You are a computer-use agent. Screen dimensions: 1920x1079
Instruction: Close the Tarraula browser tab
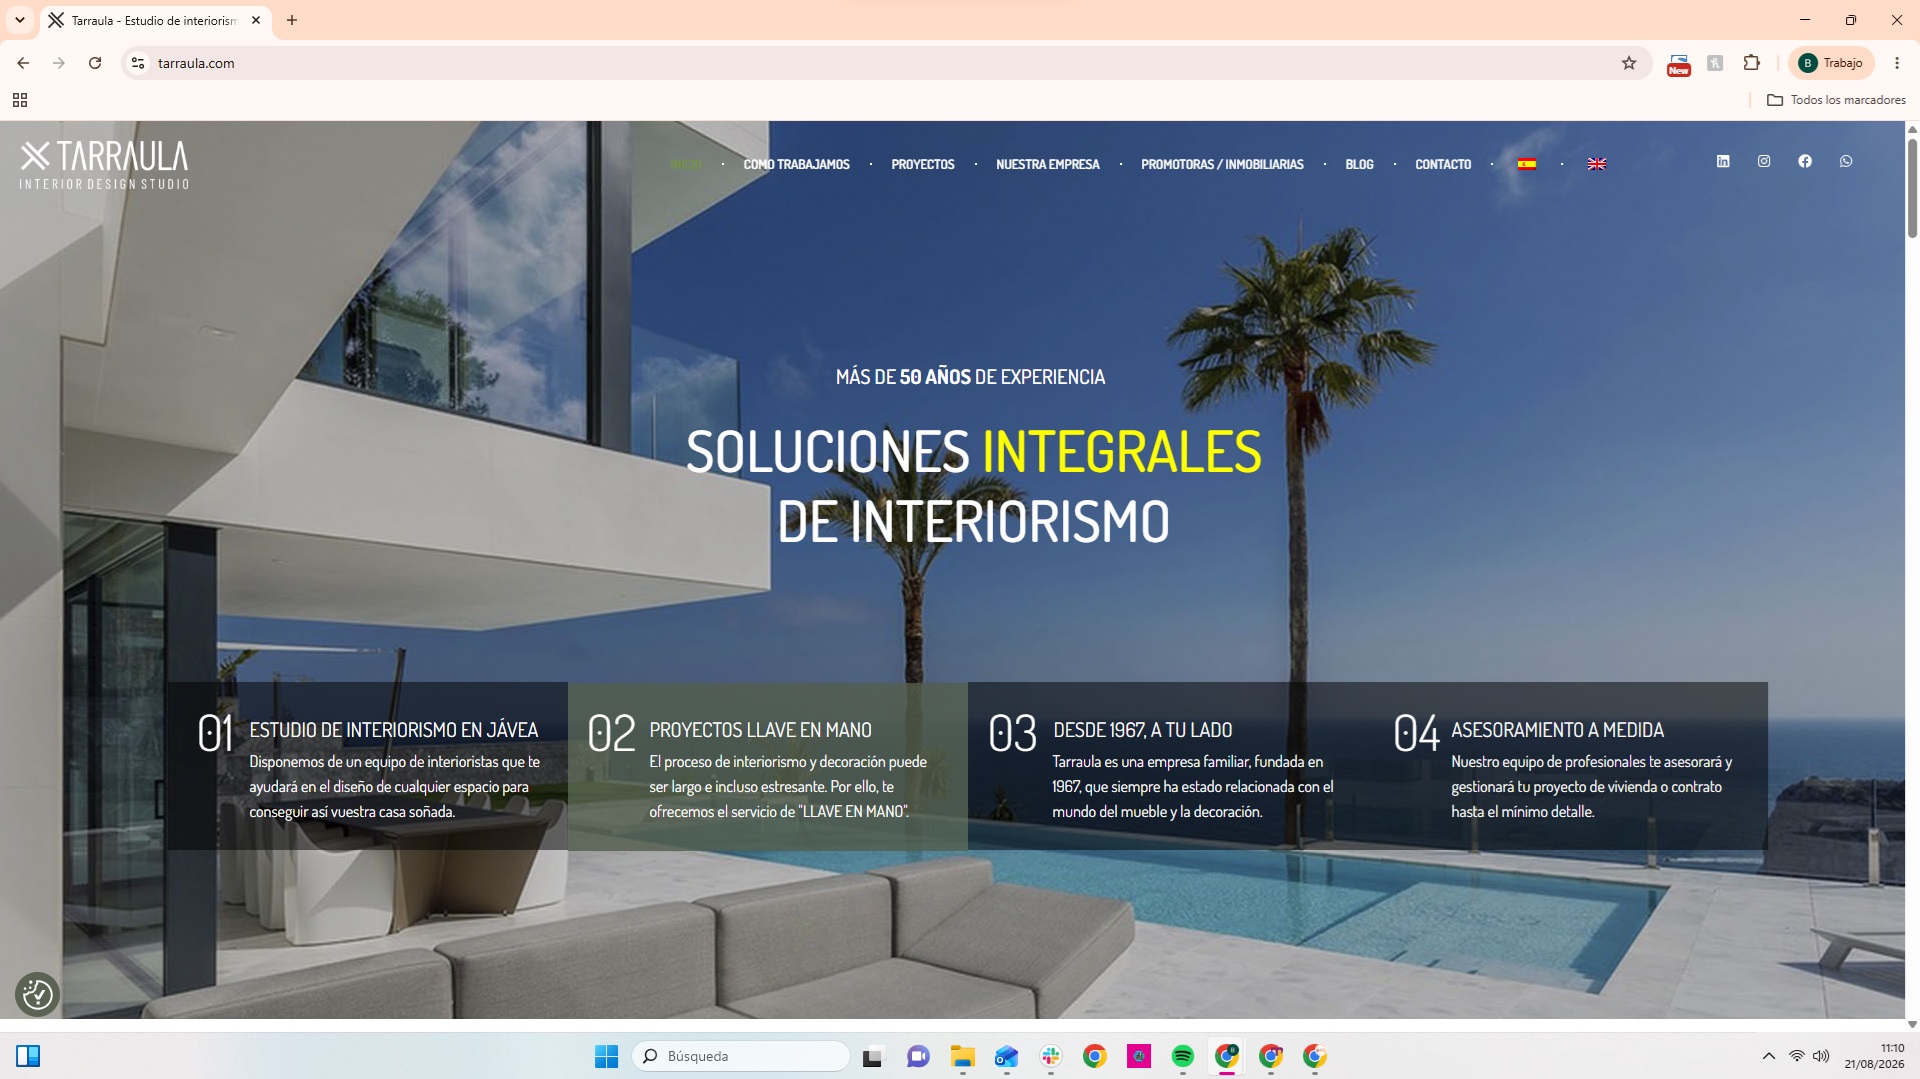(256, 20)
